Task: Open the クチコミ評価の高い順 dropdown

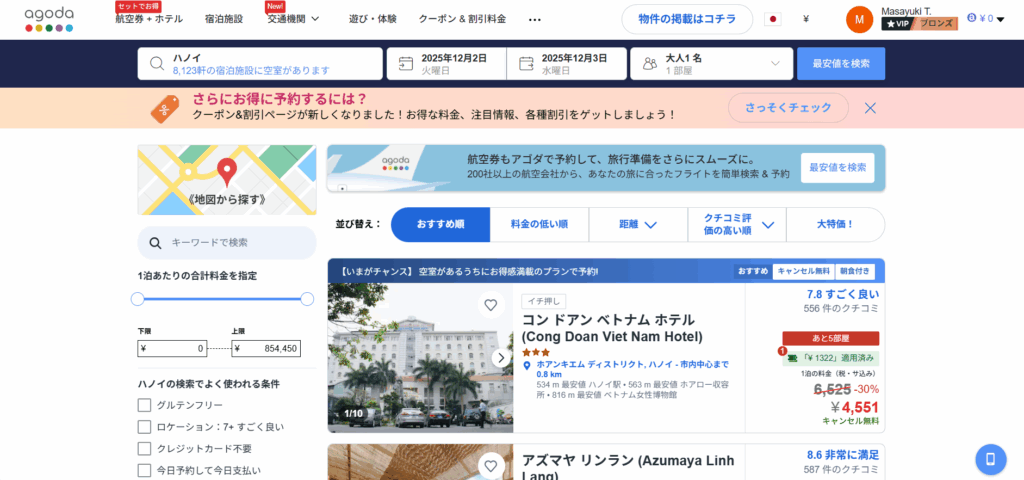Action: [x=736, y=225]
